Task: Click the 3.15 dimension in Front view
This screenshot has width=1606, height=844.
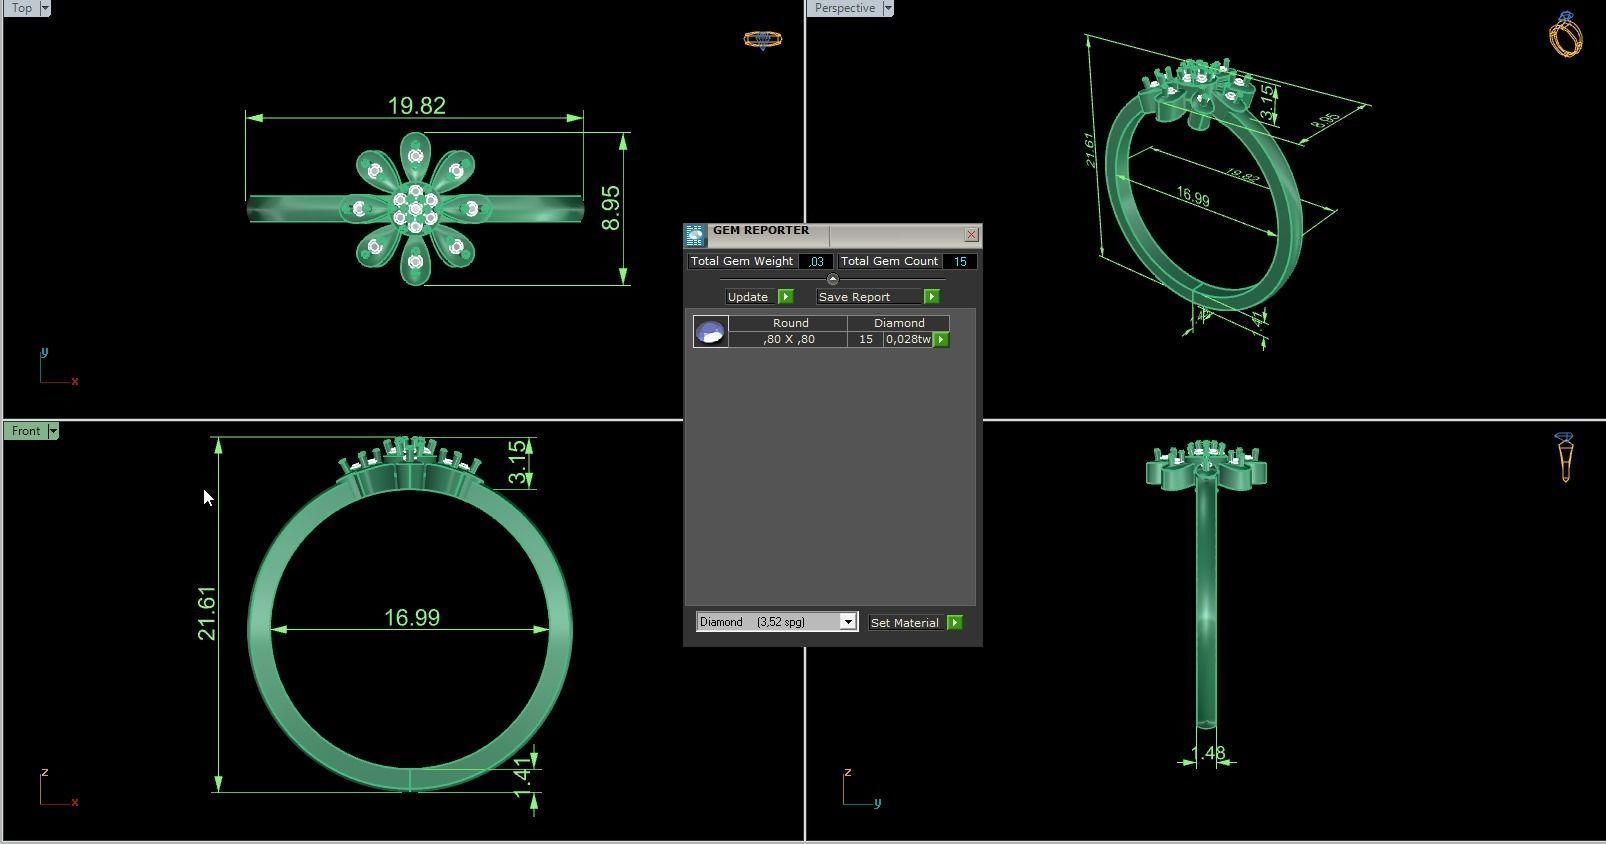Action: [516, 462]
